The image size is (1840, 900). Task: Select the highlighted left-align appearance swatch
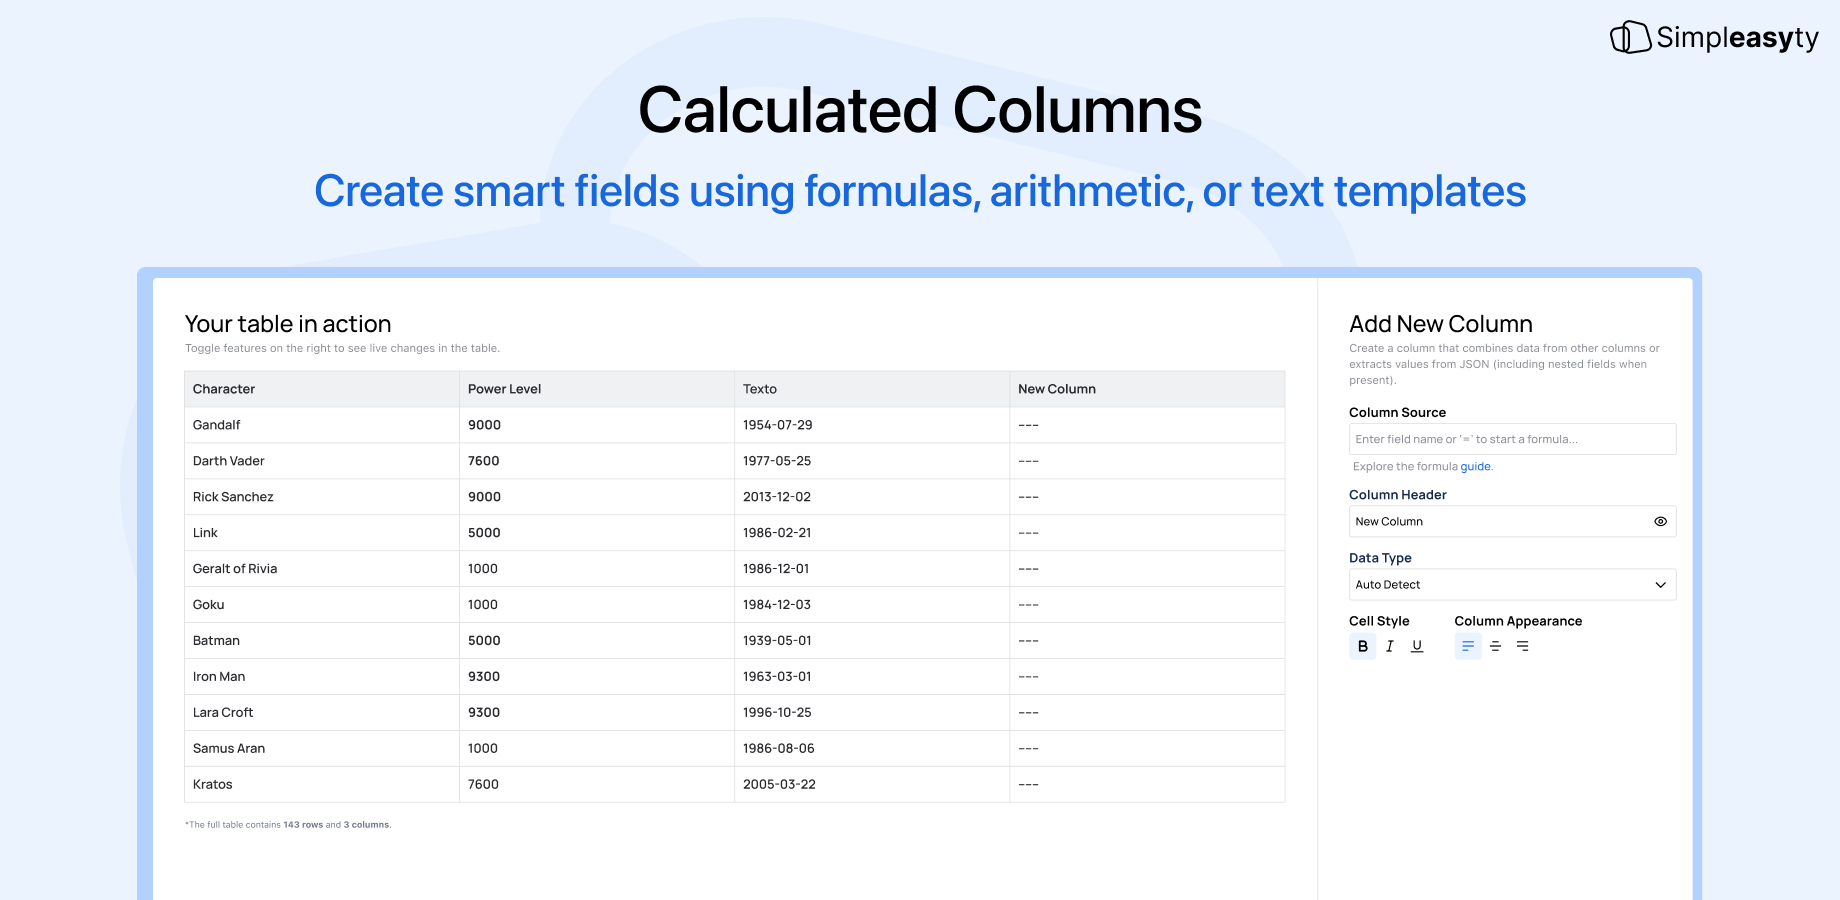pyautogui.click(x=1467, y=646)
